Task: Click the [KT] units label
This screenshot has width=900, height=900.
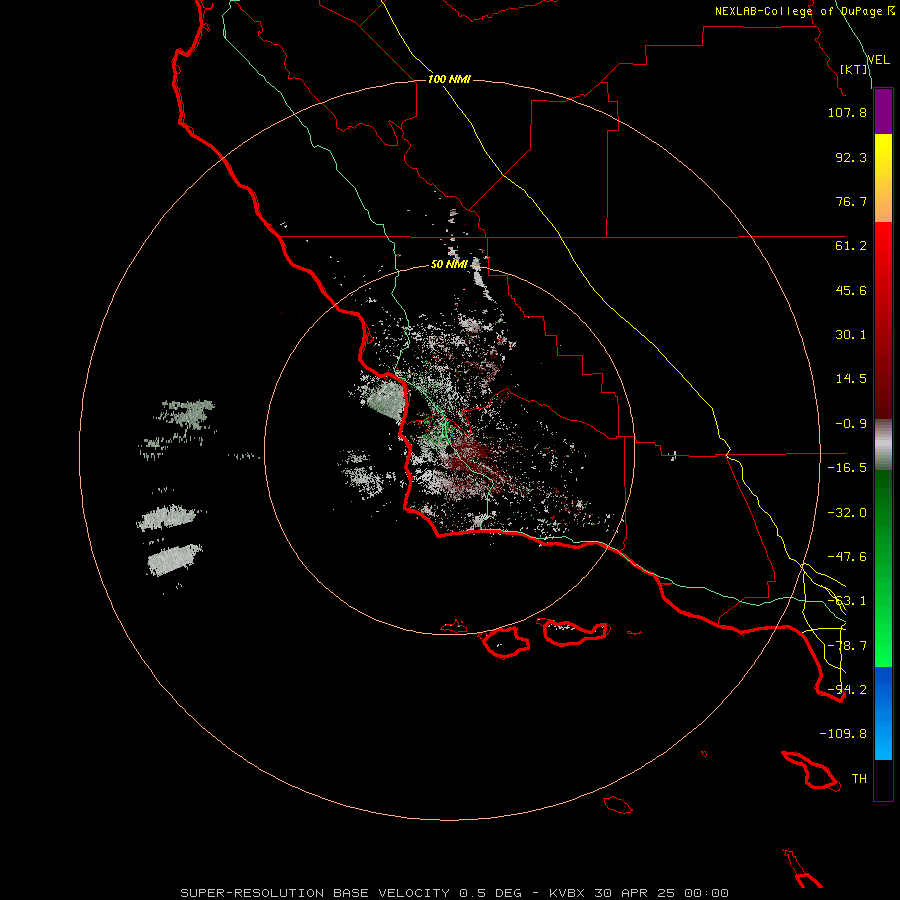Action: coord(854,69)
